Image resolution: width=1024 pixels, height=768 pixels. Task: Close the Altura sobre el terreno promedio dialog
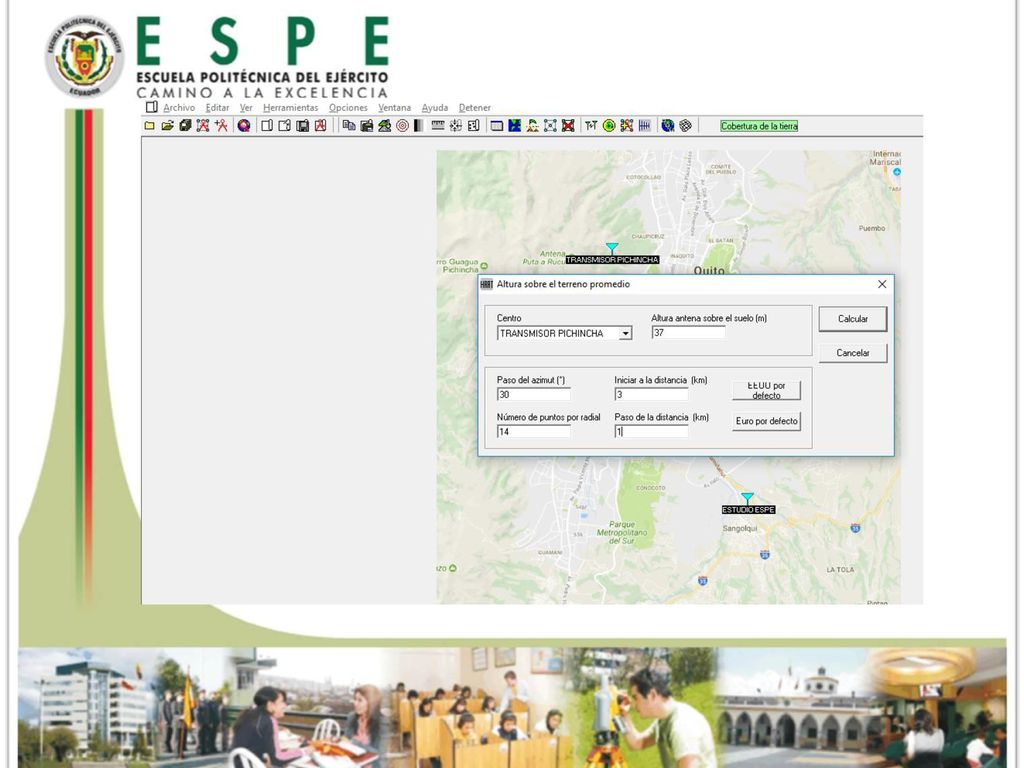point(882,284)
